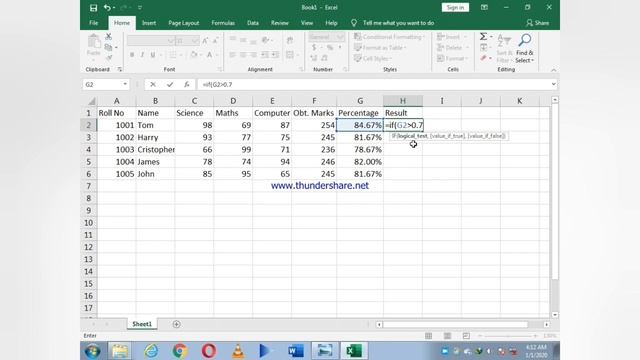This screenshot has width=640, height=360.
Task: Open Find & Select magnifier
Action: (x=524, y=40)
